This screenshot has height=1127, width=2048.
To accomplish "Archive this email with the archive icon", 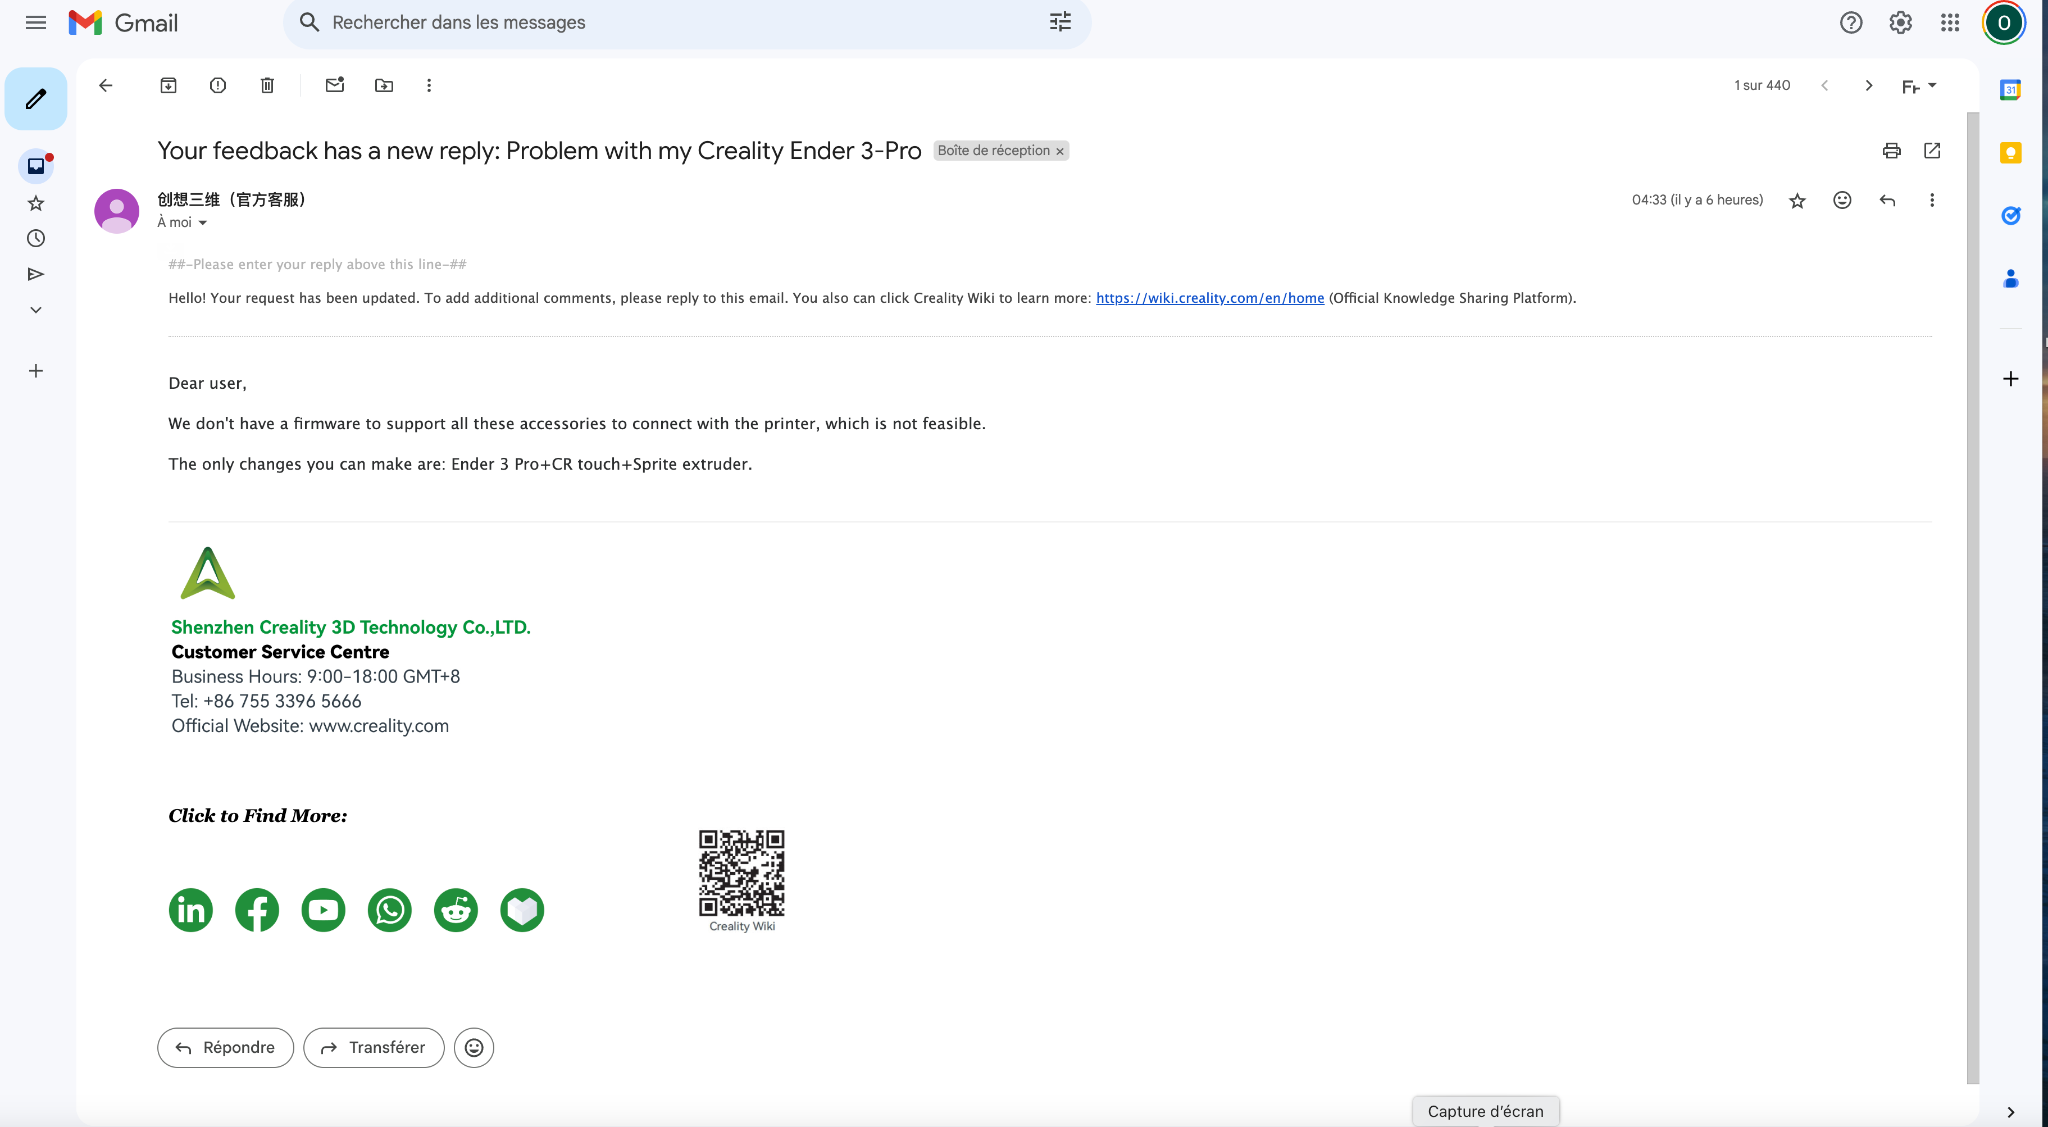I will (x=168, y=86).
